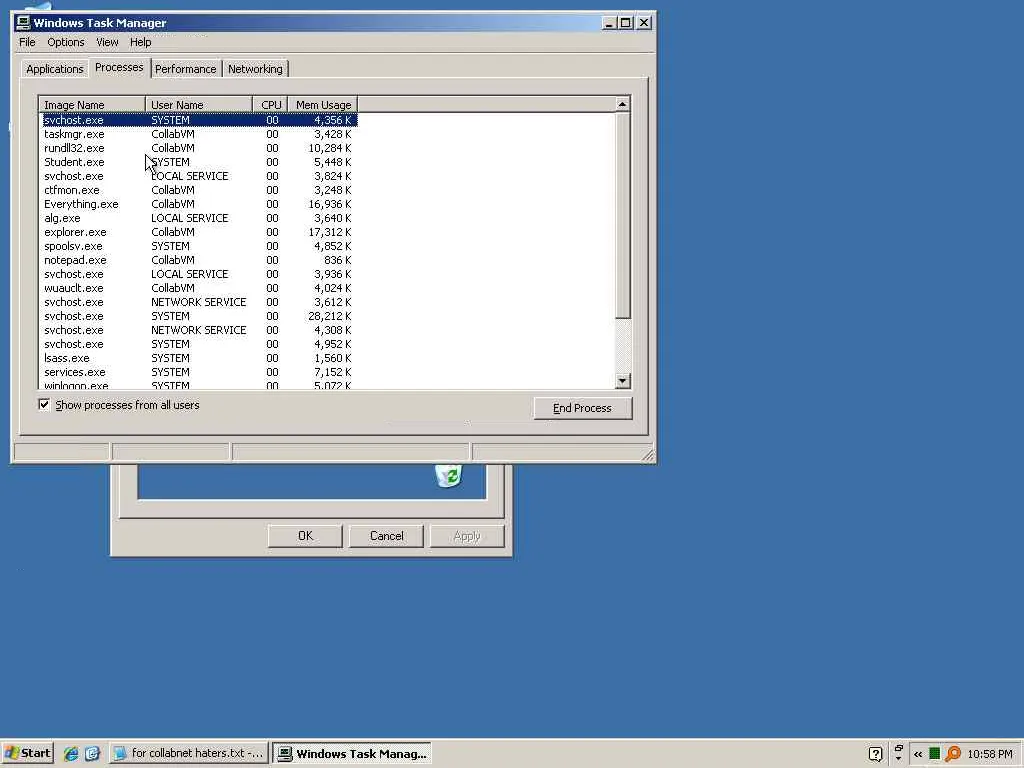The width and height of the screenshot is (1024, 768).
Task: Click the 17,312 K memory value
Action: pyautogui.click(x=330, y=232)
